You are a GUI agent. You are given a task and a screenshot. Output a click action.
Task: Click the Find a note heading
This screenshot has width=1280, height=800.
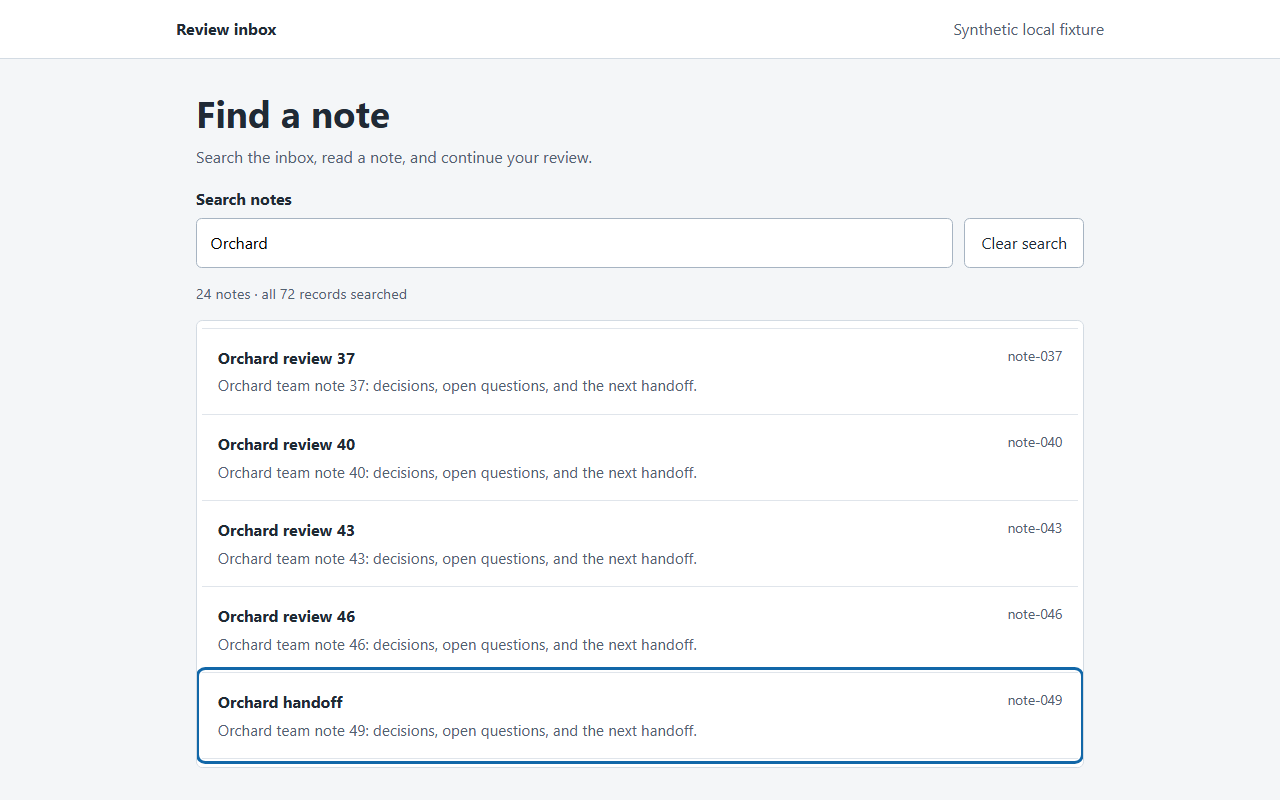293,115
